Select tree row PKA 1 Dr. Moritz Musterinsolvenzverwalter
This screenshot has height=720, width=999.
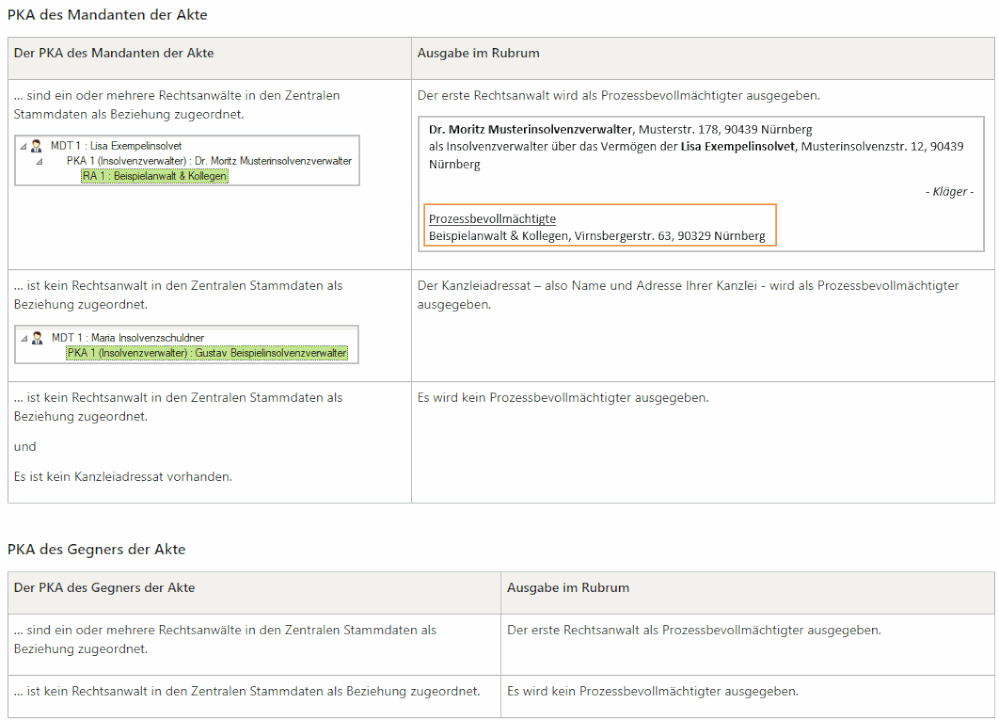[209, 161]
